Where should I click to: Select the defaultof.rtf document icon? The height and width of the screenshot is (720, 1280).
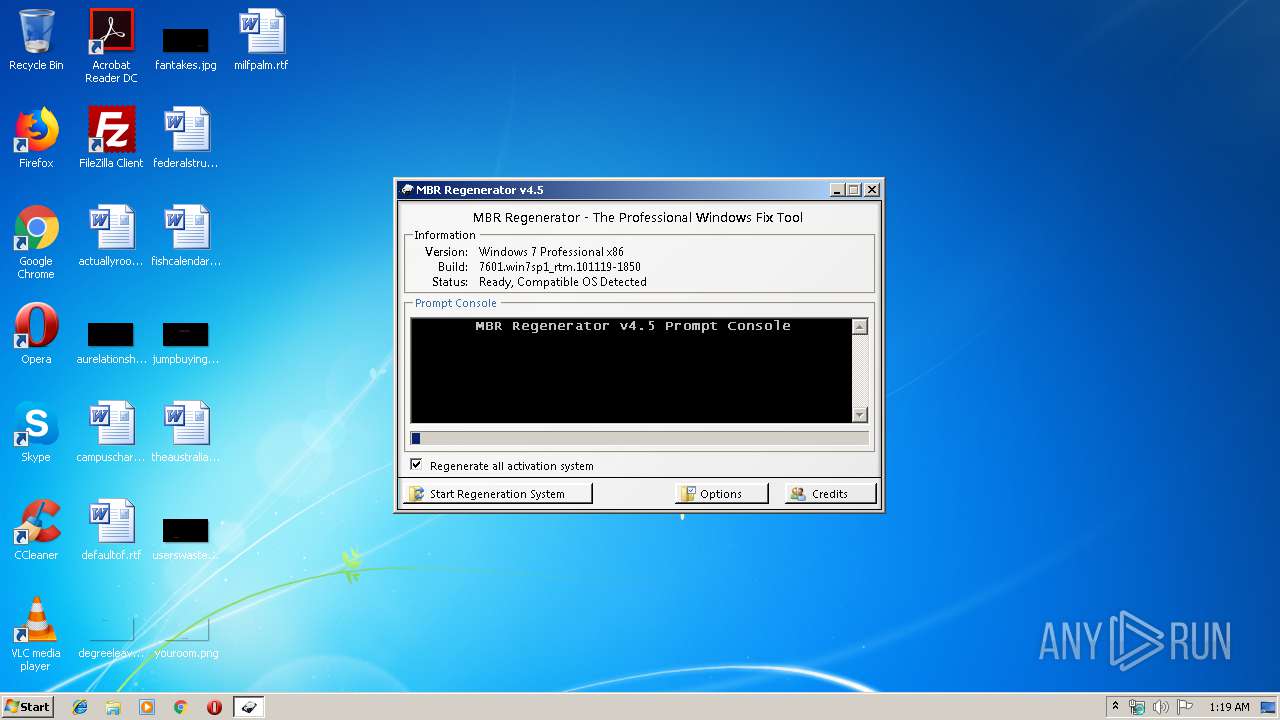[x=111, y=530]
